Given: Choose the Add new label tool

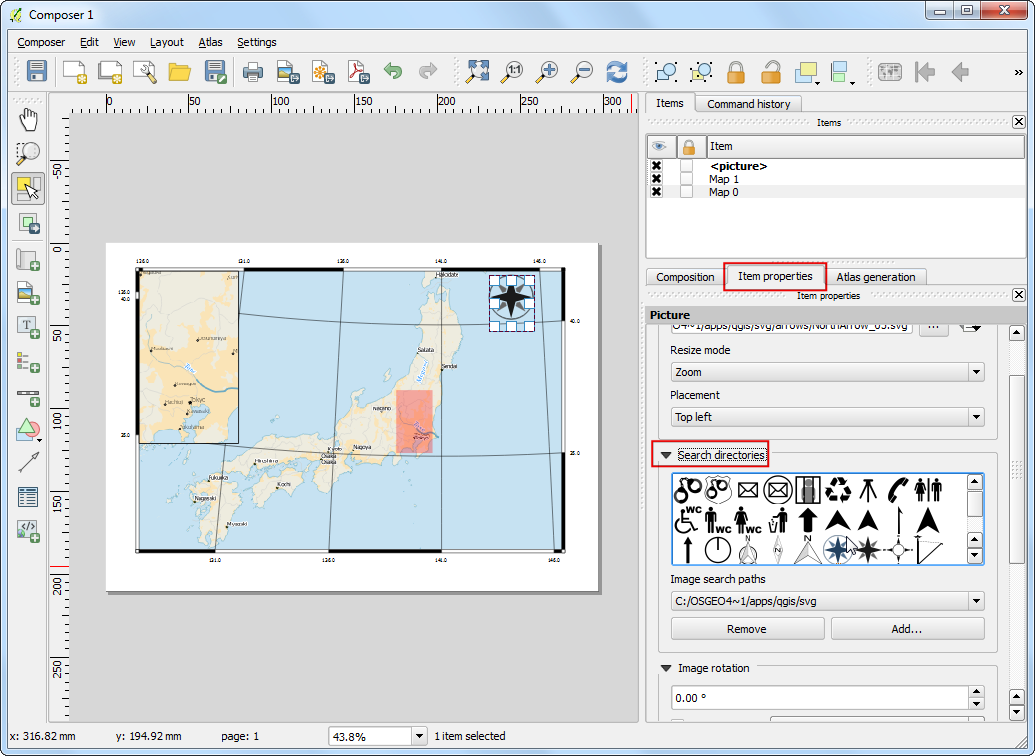Looking at the screenshot, I should point(28,326).
